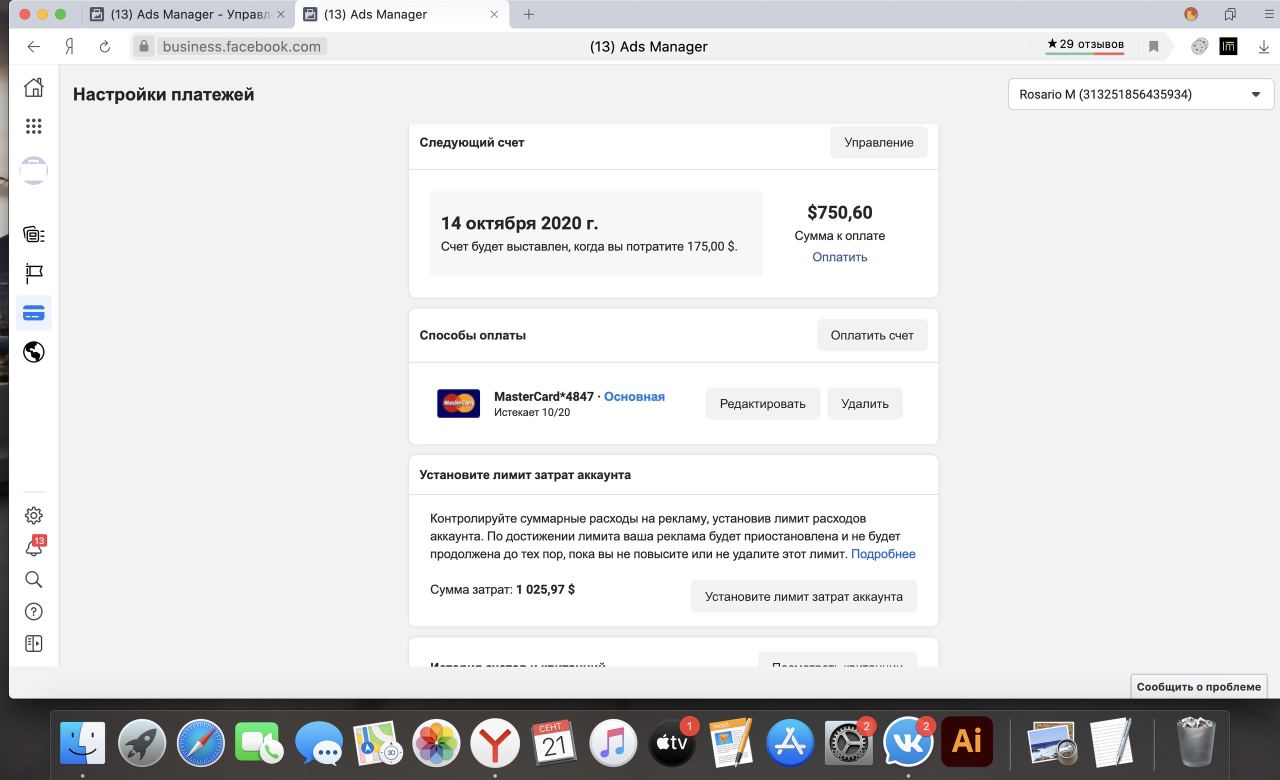The height and width of the screenshot is (780, 1280).
Task: Open Yandex Browser from the Dock
Action: pyautogui.click(x=496, y=743)
